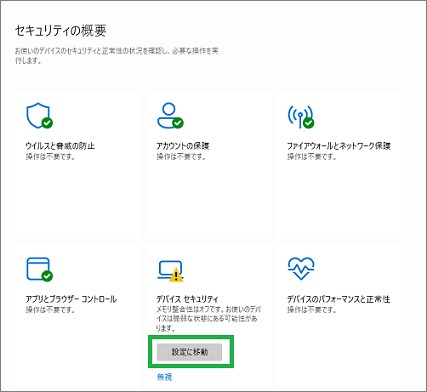Click the 設定に移動 button
The height and width of the screenshot is (392, 427).
189,352
